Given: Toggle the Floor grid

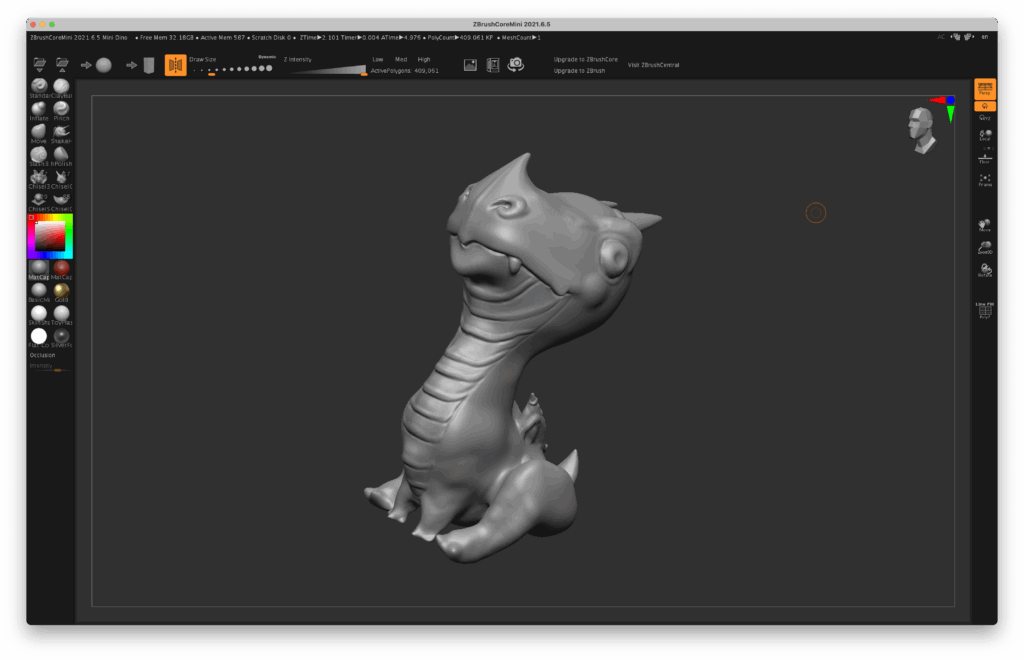Looking at the screenshot, I should pyautogui.click(x=985, y=158).
